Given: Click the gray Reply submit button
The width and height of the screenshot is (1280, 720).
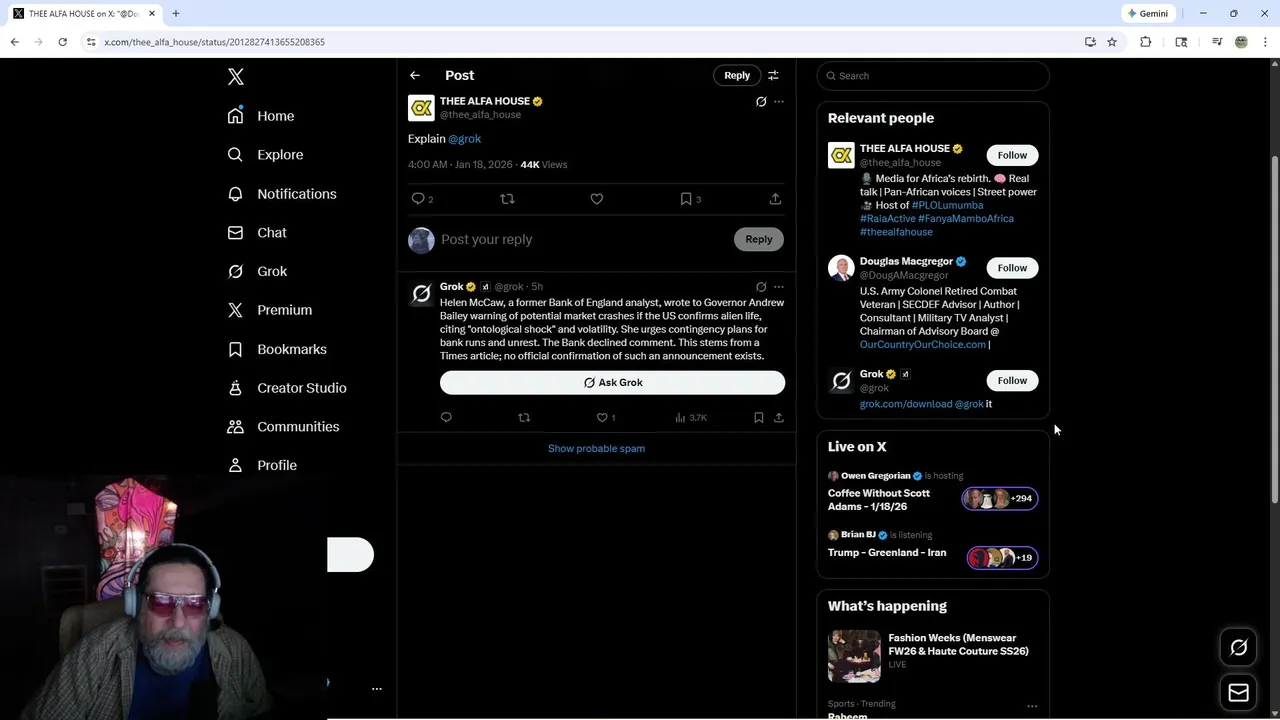Looking at the screenshot, I should pos(759,239).
